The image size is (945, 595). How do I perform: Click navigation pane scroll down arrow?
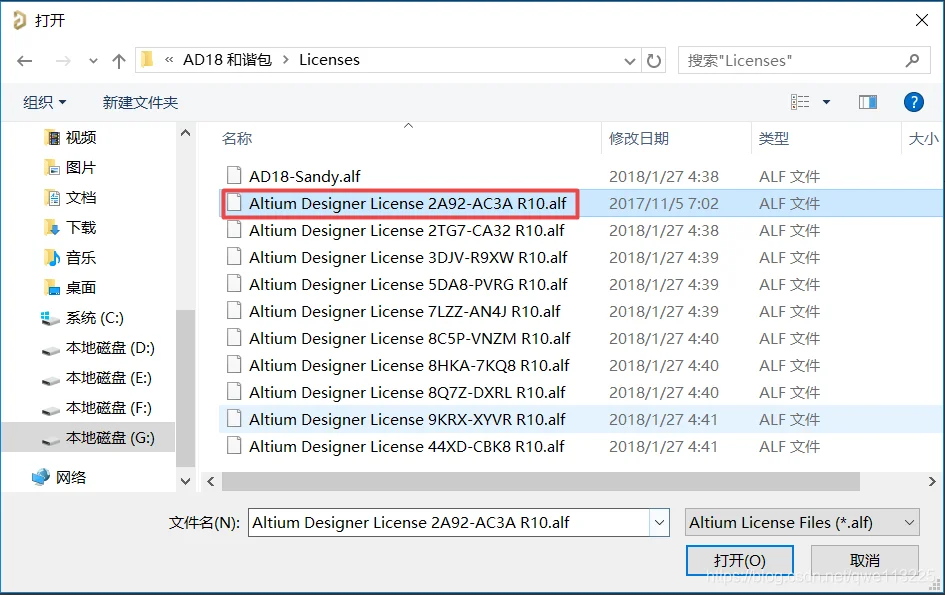click(186, 481)
